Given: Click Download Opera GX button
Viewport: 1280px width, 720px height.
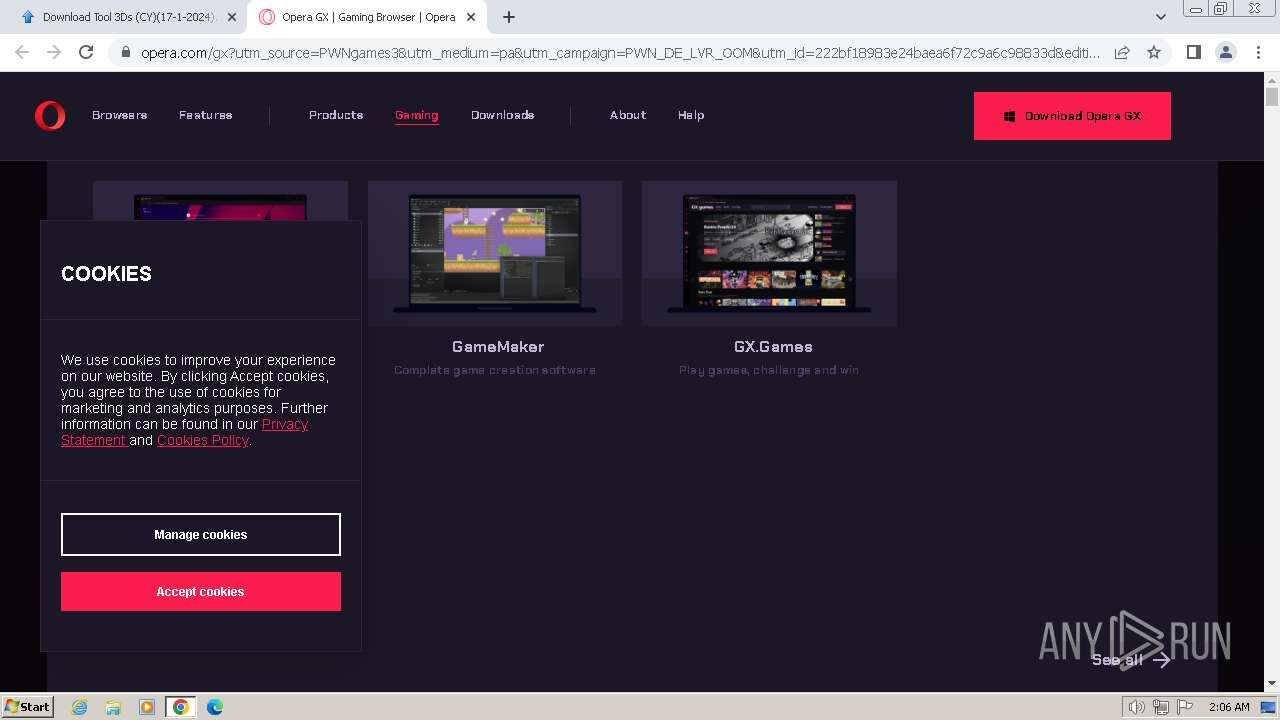Looking at the screenshot, I should tap(1072, 116).
